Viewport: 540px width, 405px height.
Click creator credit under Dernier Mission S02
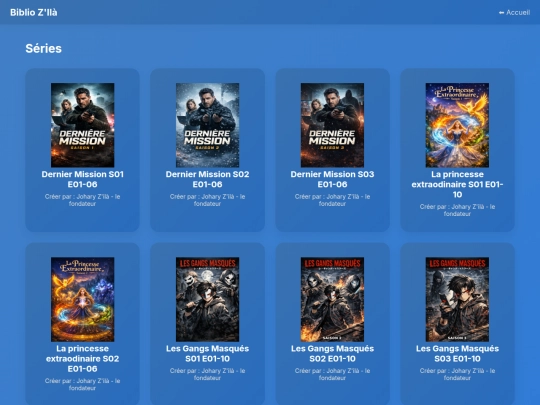click(207, 200)
